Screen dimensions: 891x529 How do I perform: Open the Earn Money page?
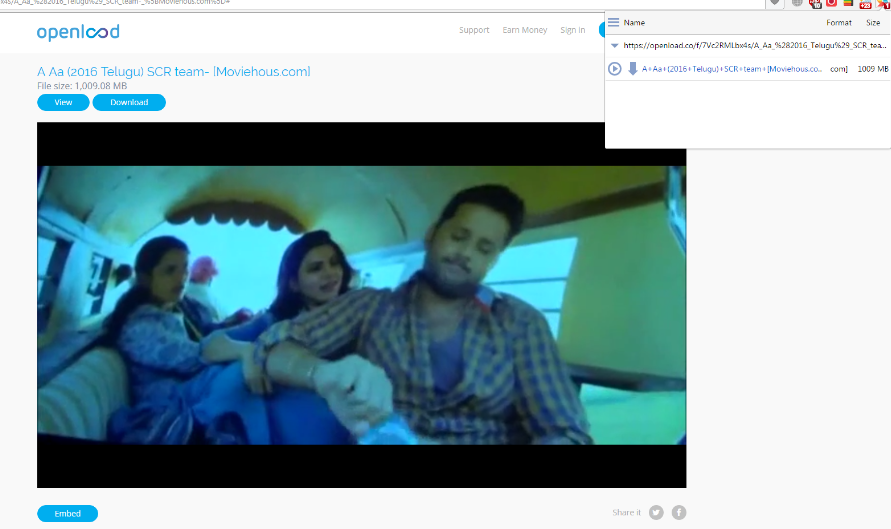coord(524,30)
